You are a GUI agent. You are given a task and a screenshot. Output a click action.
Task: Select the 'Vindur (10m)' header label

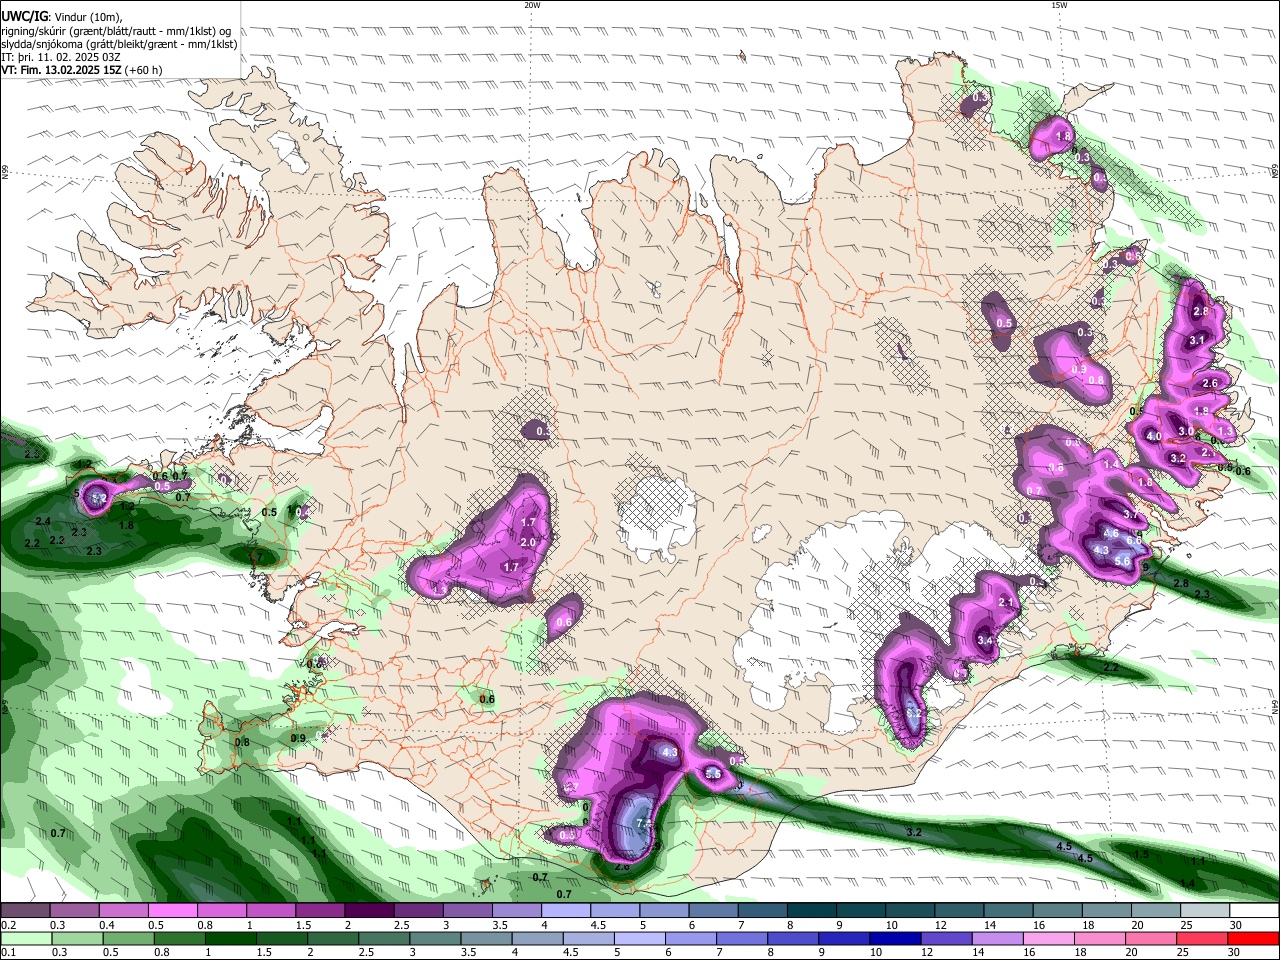coord(87,17)
